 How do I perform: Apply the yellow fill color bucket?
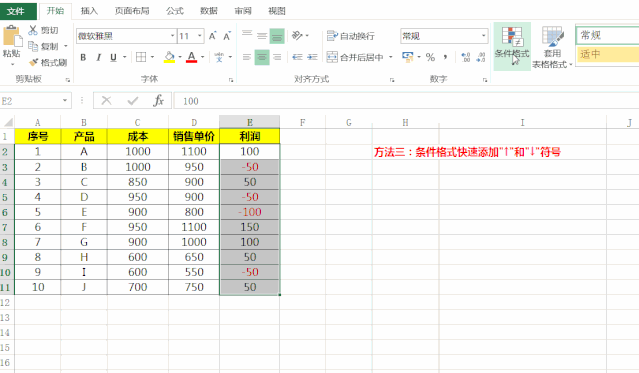point(170,57)
